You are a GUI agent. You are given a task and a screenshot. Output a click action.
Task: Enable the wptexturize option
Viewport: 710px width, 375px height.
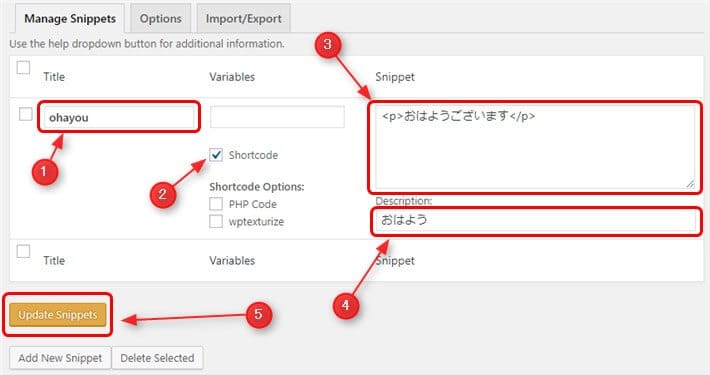pos(216,221)
